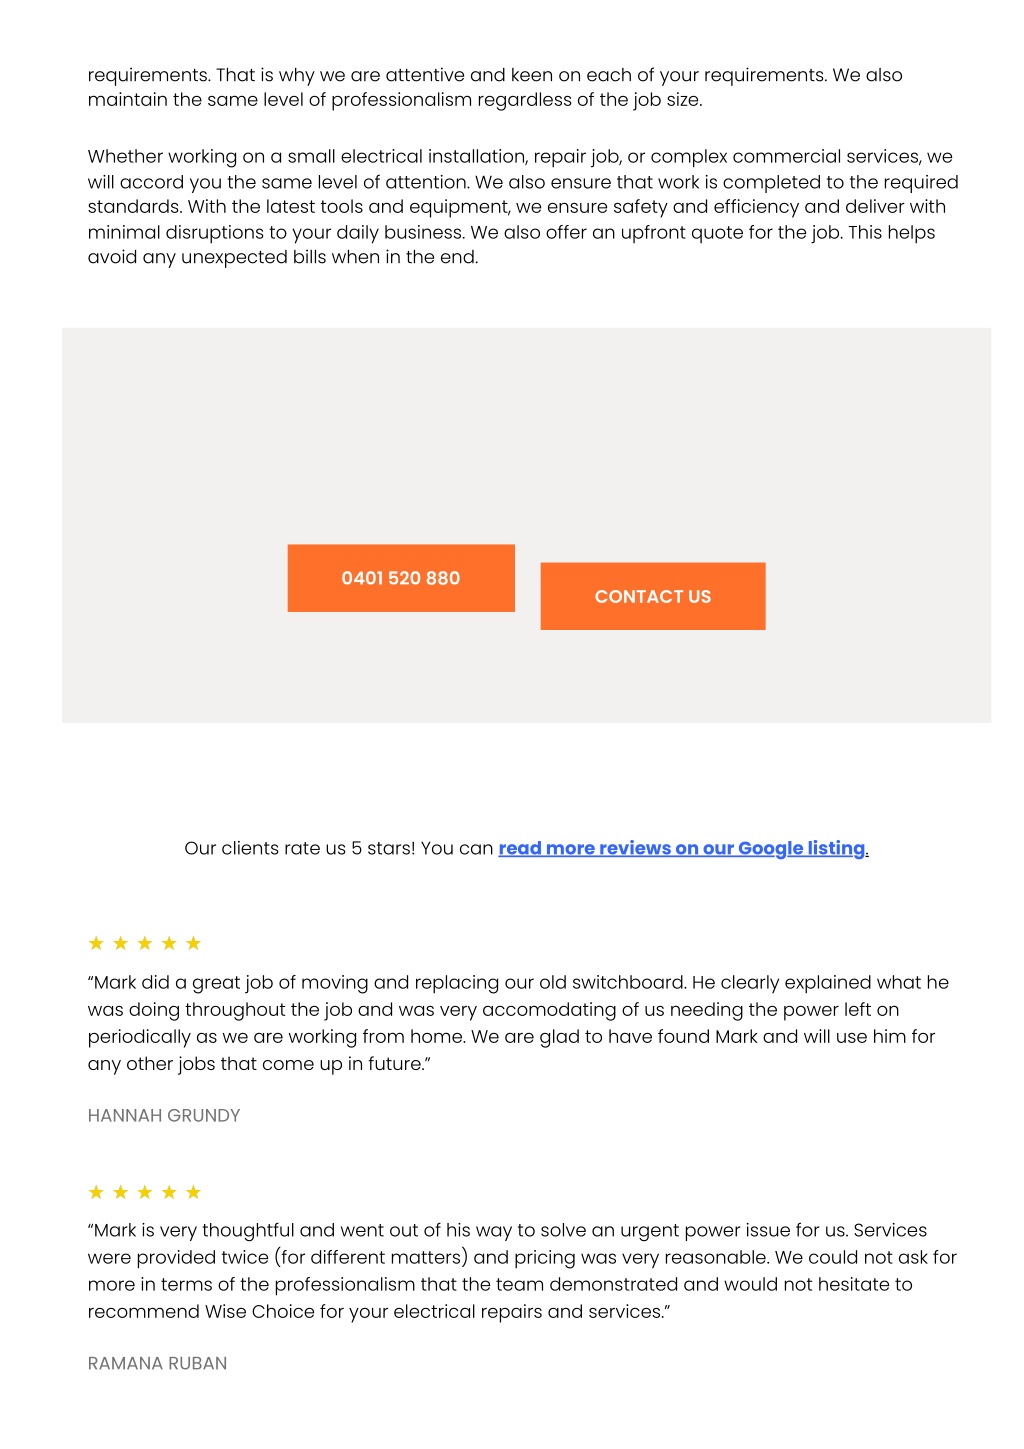Click the Our clients rate us 5 stars text
1024x1449 pixels.
coord(339,848)
